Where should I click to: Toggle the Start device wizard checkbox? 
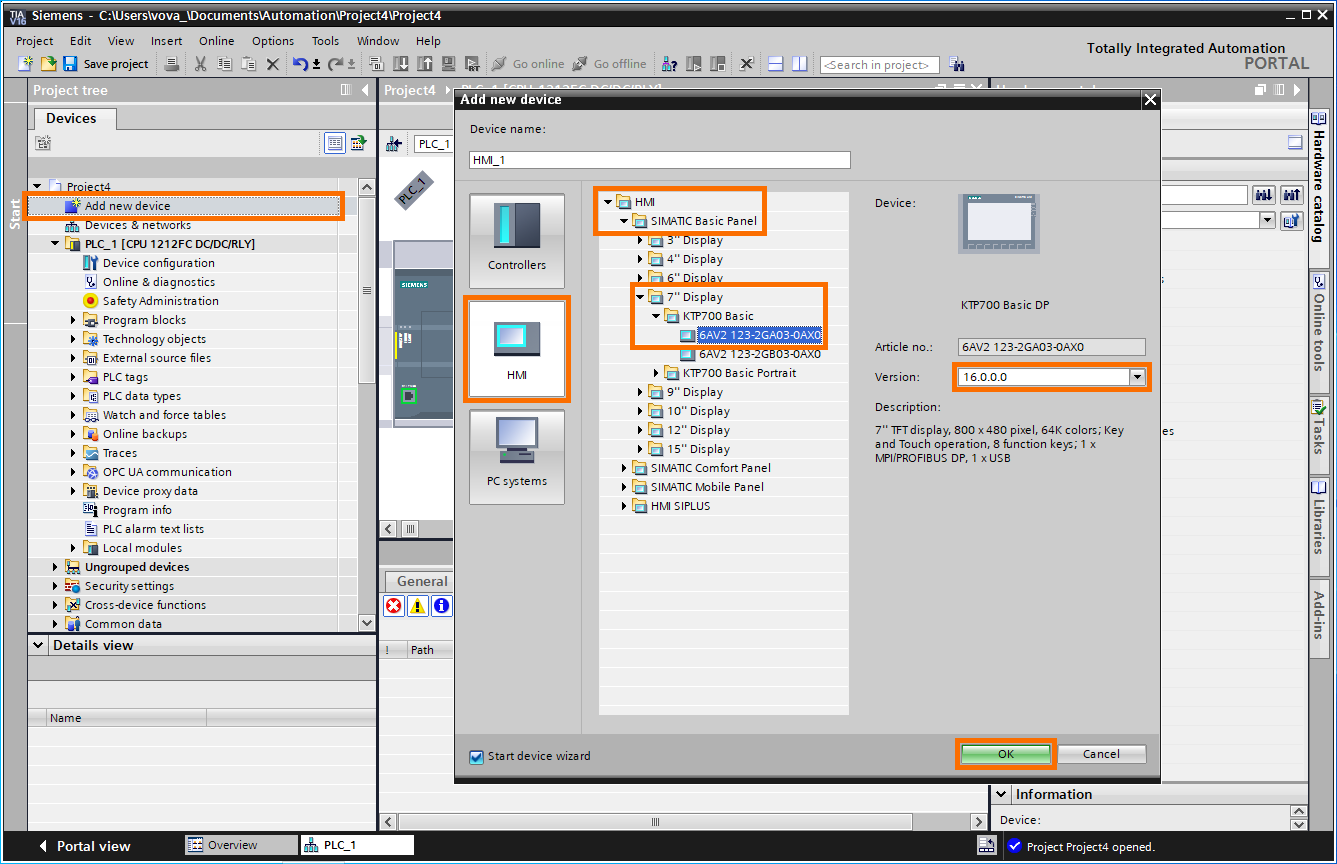(x=477, y=756)
